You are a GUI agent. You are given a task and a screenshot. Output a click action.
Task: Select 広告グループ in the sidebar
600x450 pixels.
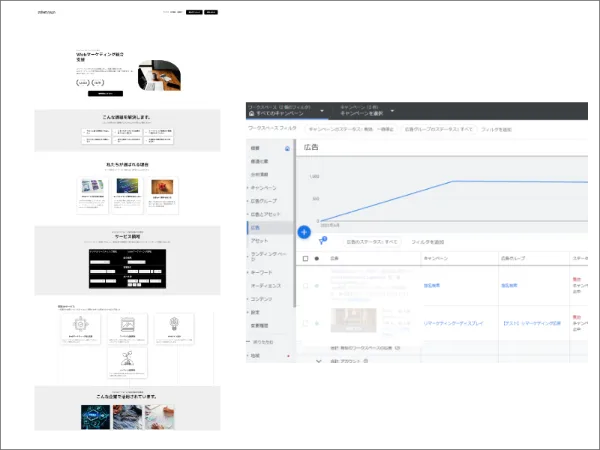pos(266,201)
